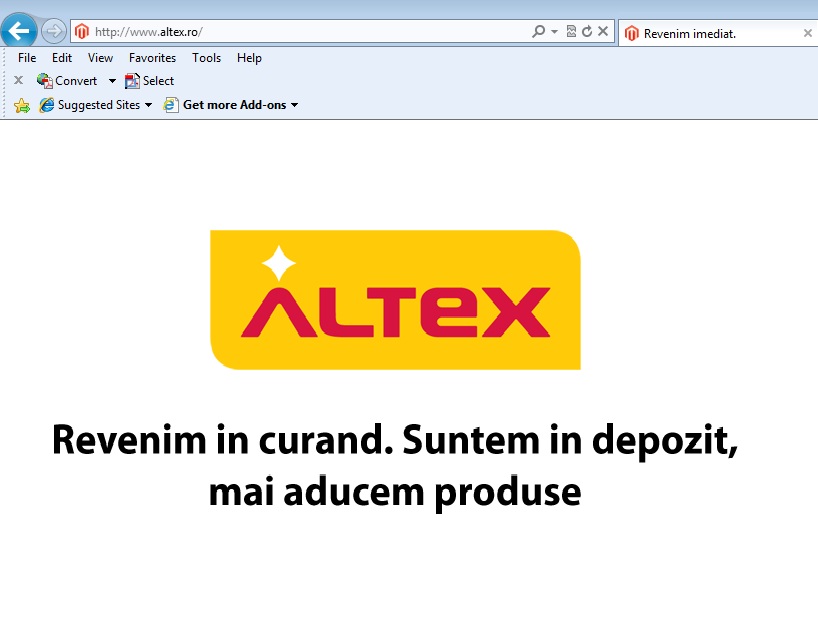Stop loading the page with X icon
Image resolution: width=818 pixels, height=621 pixels.
click(x=603, y=31)
